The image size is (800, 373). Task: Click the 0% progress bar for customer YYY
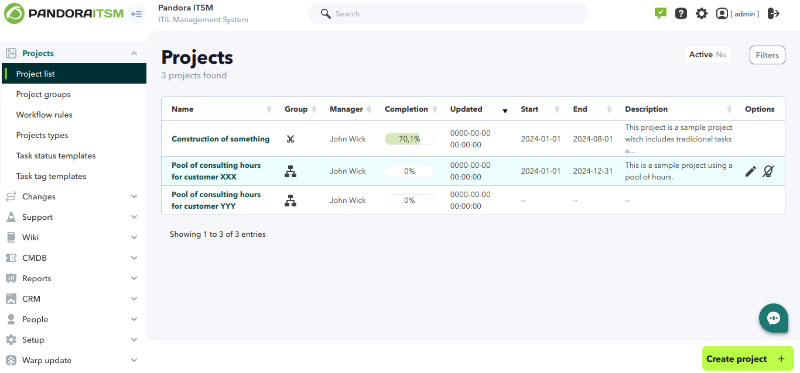[409, 201]
